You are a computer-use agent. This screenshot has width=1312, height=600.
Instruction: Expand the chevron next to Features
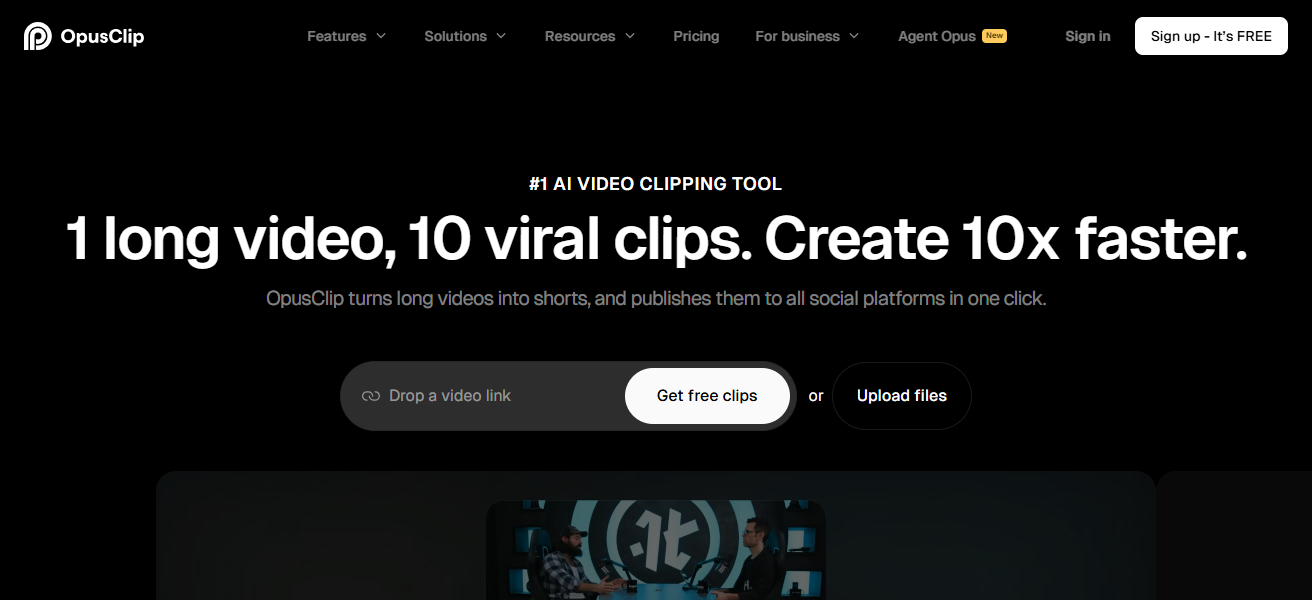[381, 36]
